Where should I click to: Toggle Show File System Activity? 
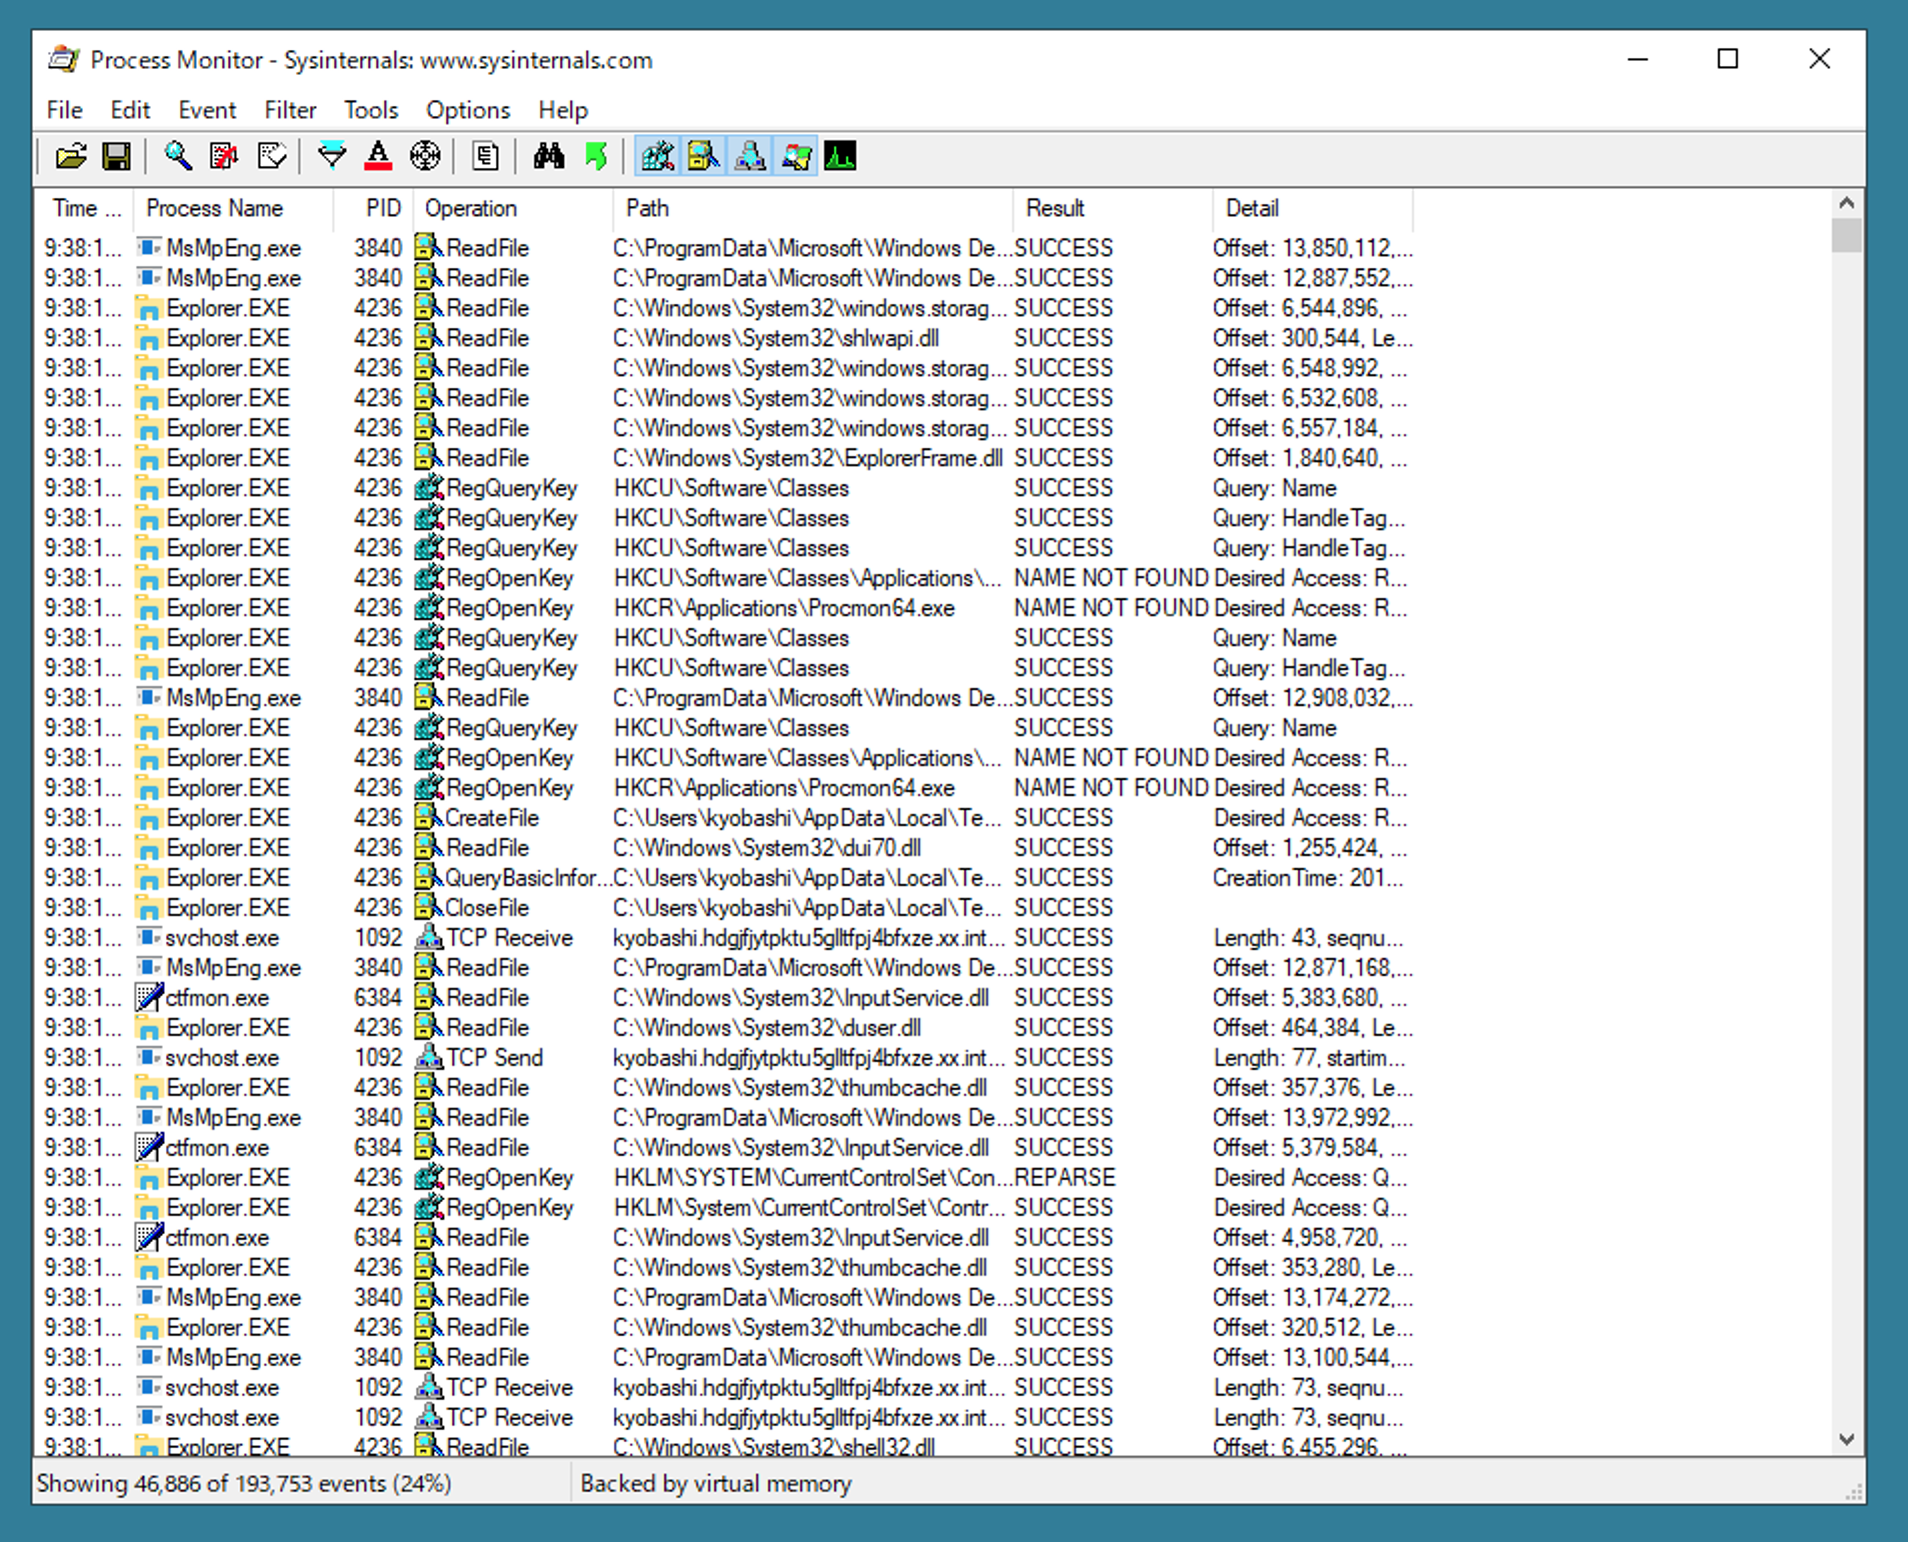[x=703, y=156]
